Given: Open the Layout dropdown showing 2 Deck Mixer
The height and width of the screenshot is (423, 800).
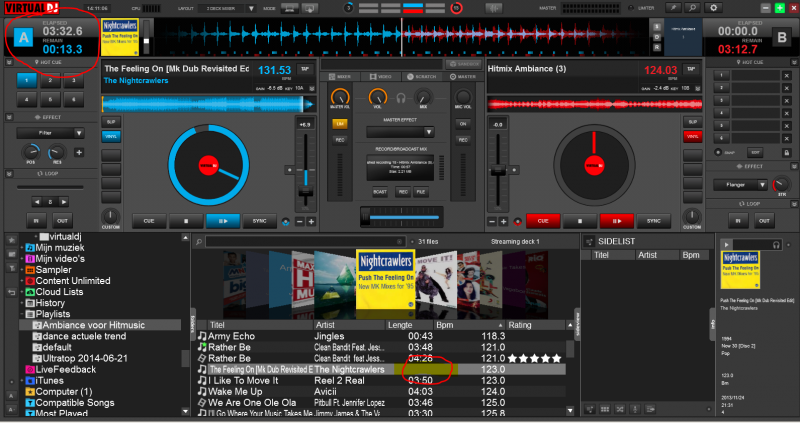Looking at the screenshot, I should pos(229,9).
